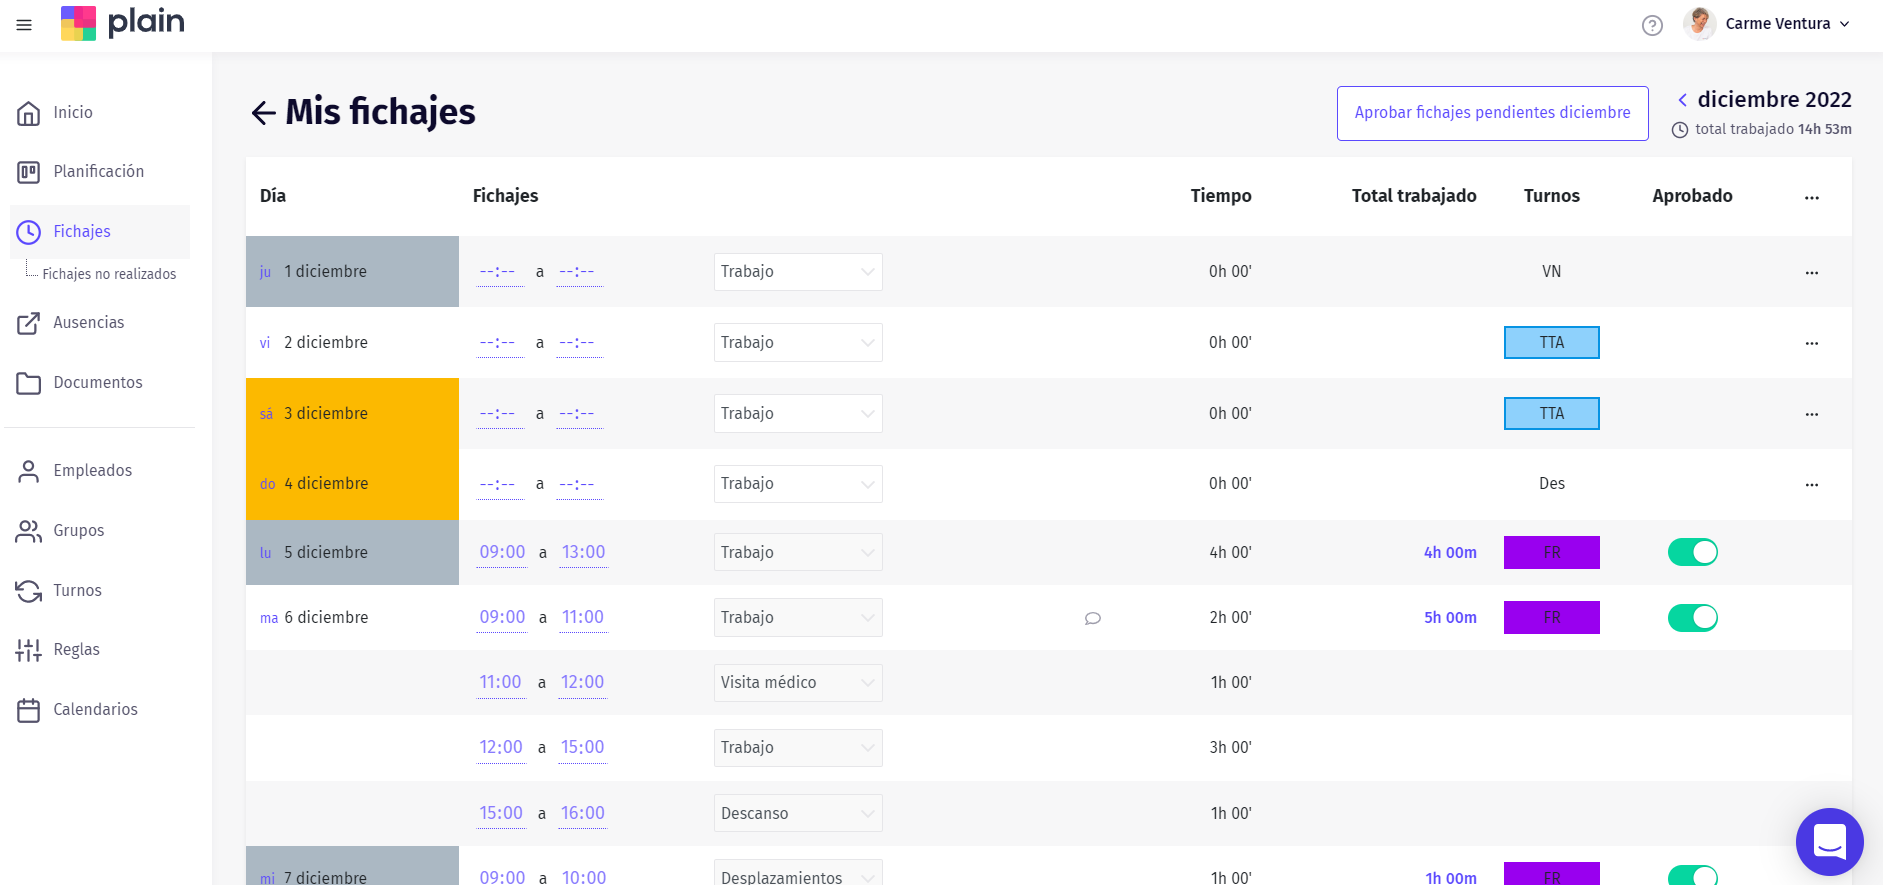This screenshot has height=885, width=1883.
Task: Toggle approval for 6 diciembre
Action: tap(1692, 618)
